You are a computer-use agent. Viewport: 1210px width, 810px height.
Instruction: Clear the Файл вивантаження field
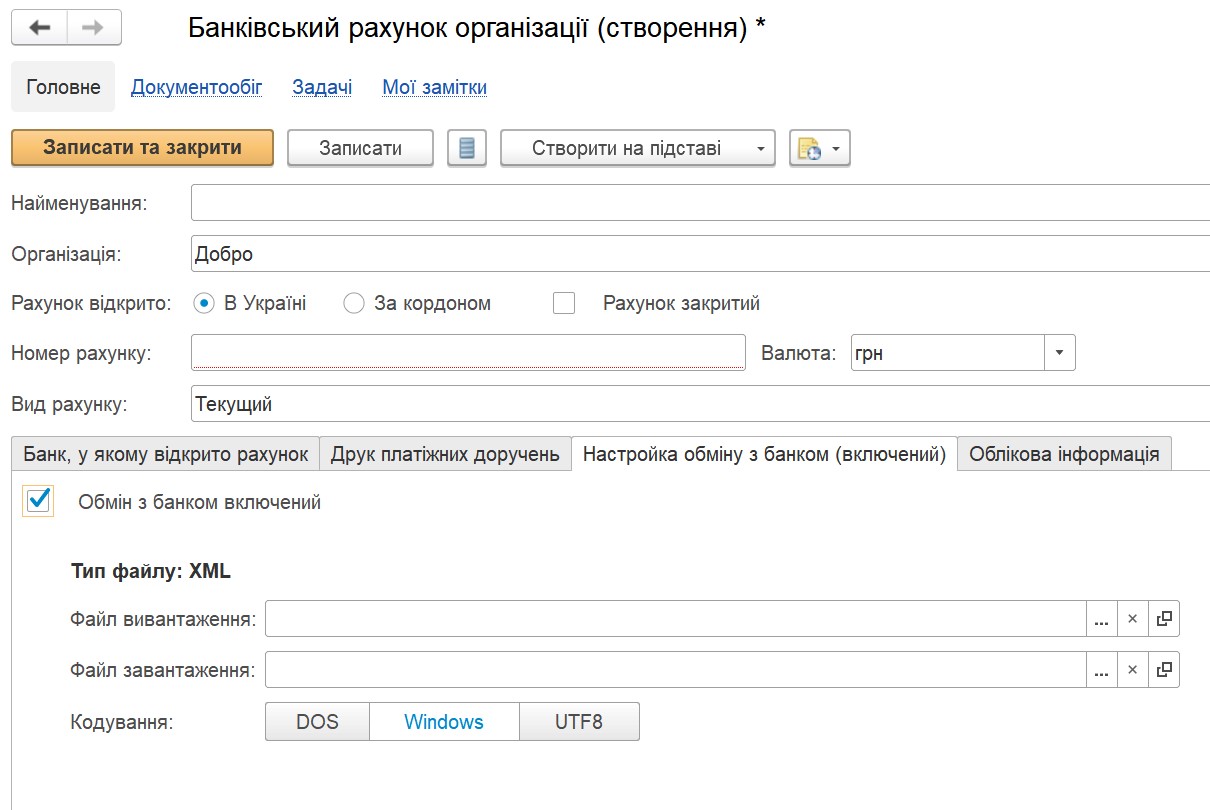coord(1132,619)
